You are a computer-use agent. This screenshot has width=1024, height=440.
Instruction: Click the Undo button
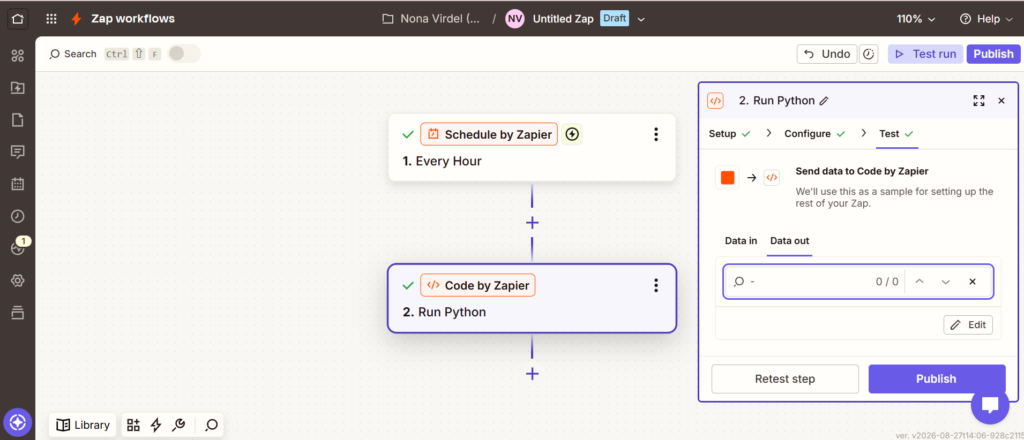click(827, 54)
